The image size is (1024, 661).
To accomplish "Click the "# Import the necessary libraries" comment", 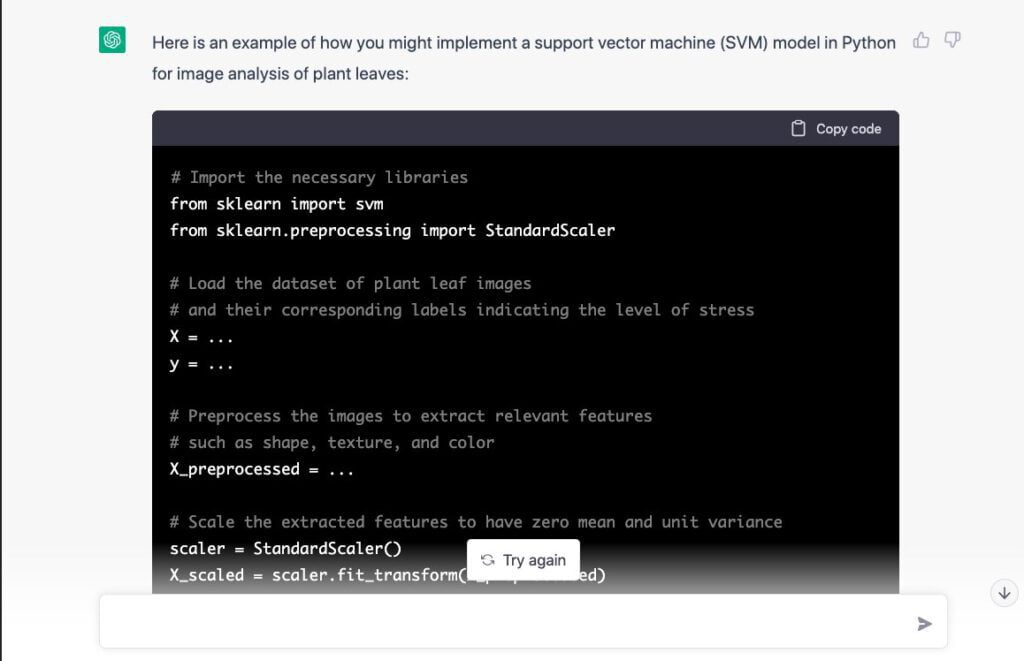I will coord(318,177).
